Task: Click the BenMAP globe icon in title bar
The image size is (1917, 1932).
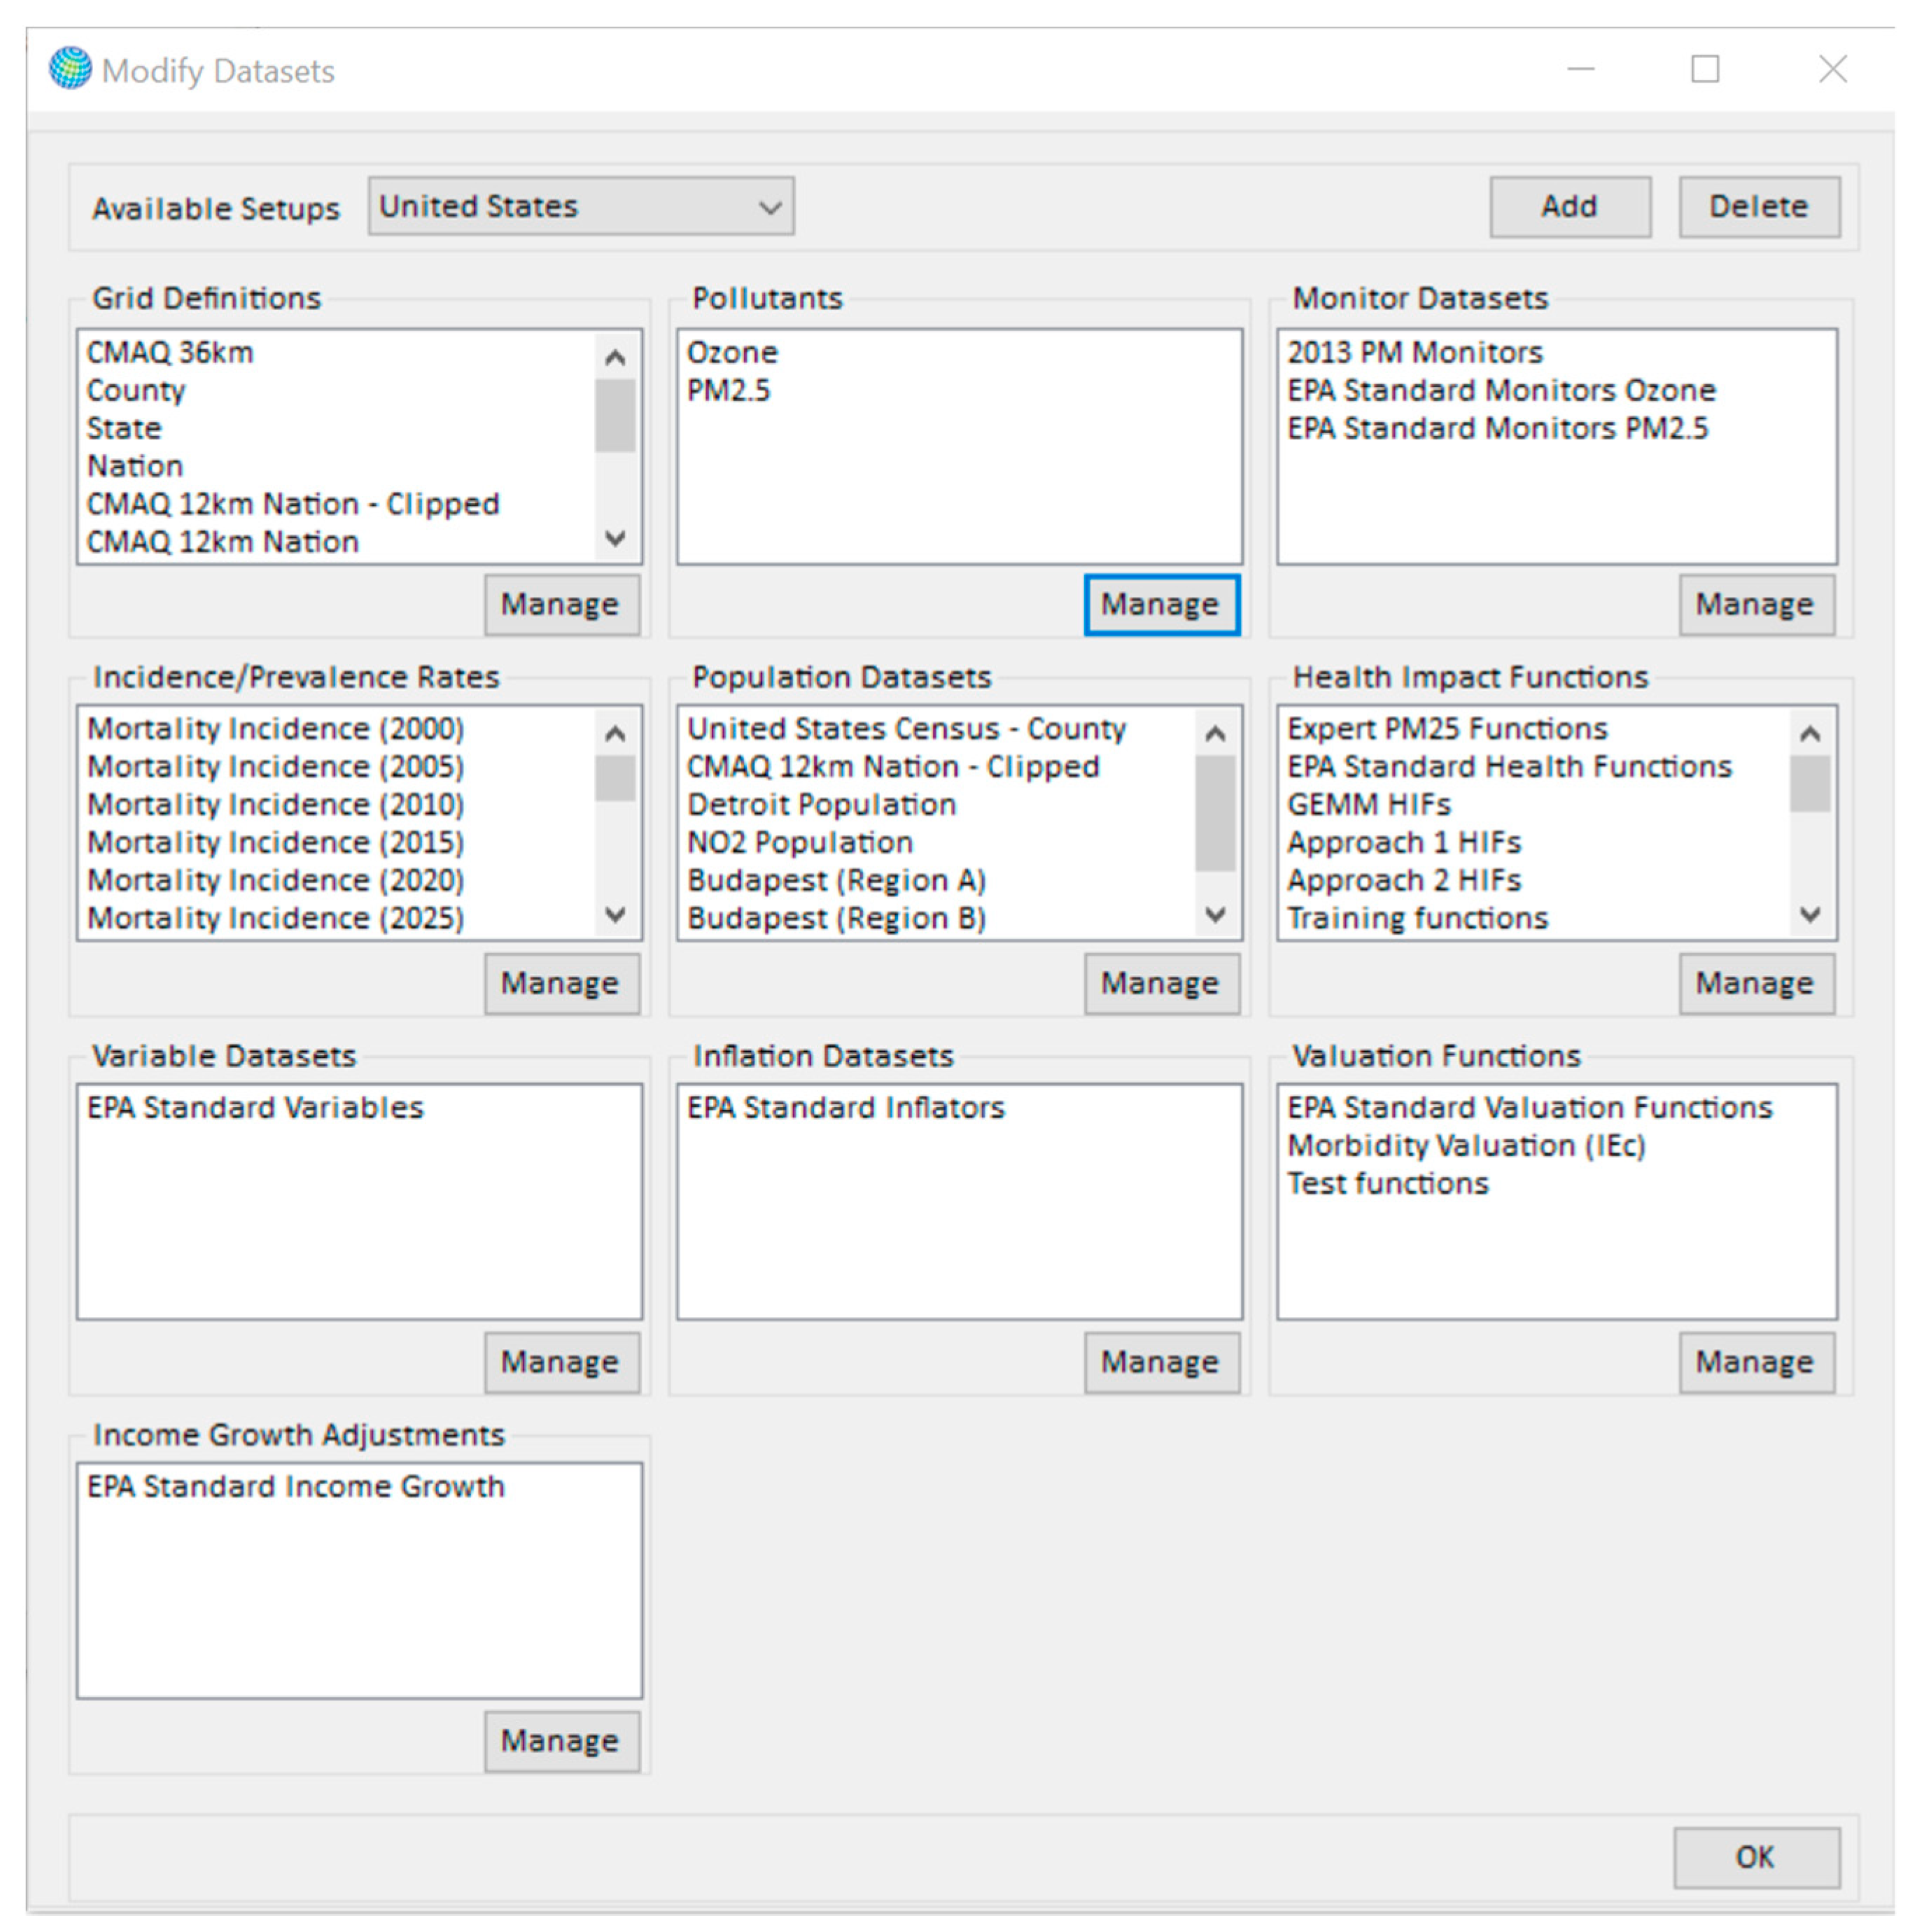Action: click(70, 69)
